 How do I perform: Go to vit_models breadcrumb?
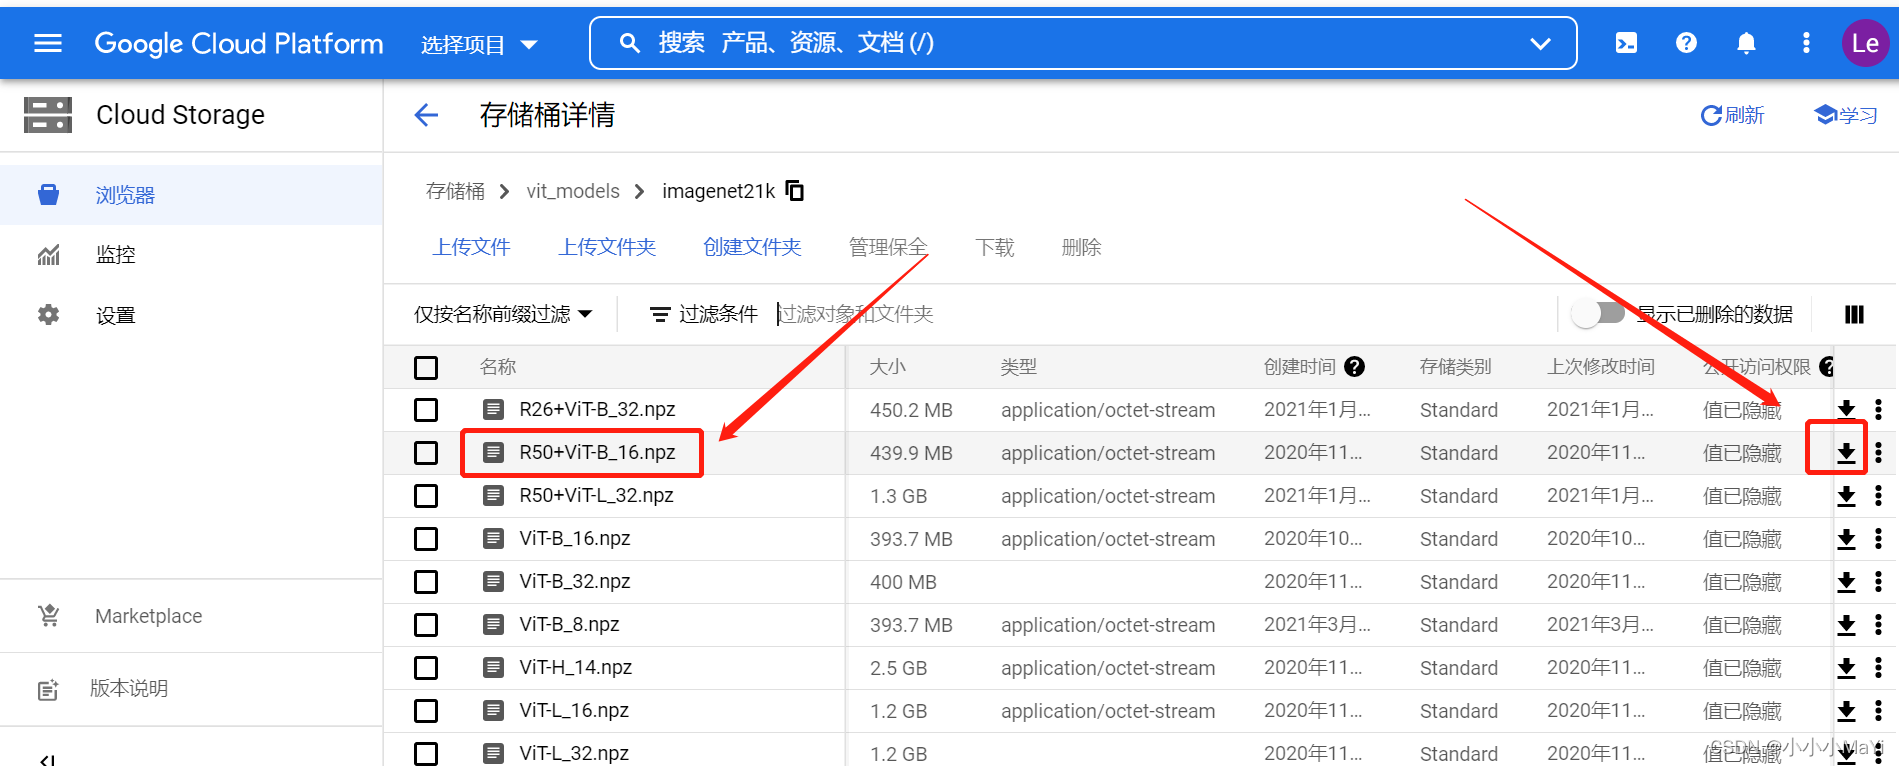click(x=573, y=191)
